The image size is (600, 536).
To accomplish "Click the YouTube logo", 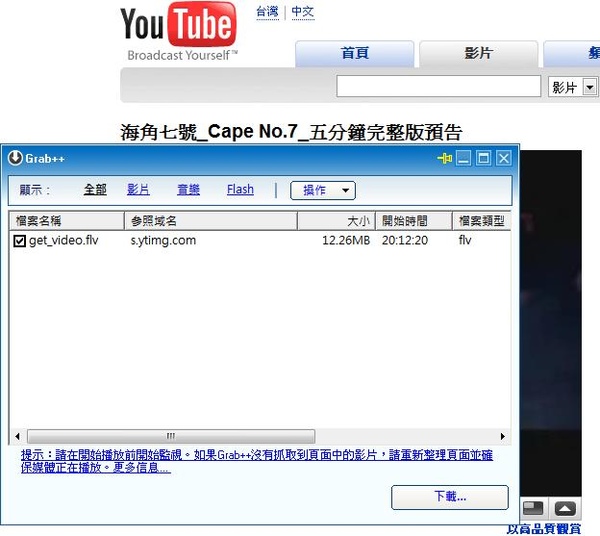I will click(179, 31).
